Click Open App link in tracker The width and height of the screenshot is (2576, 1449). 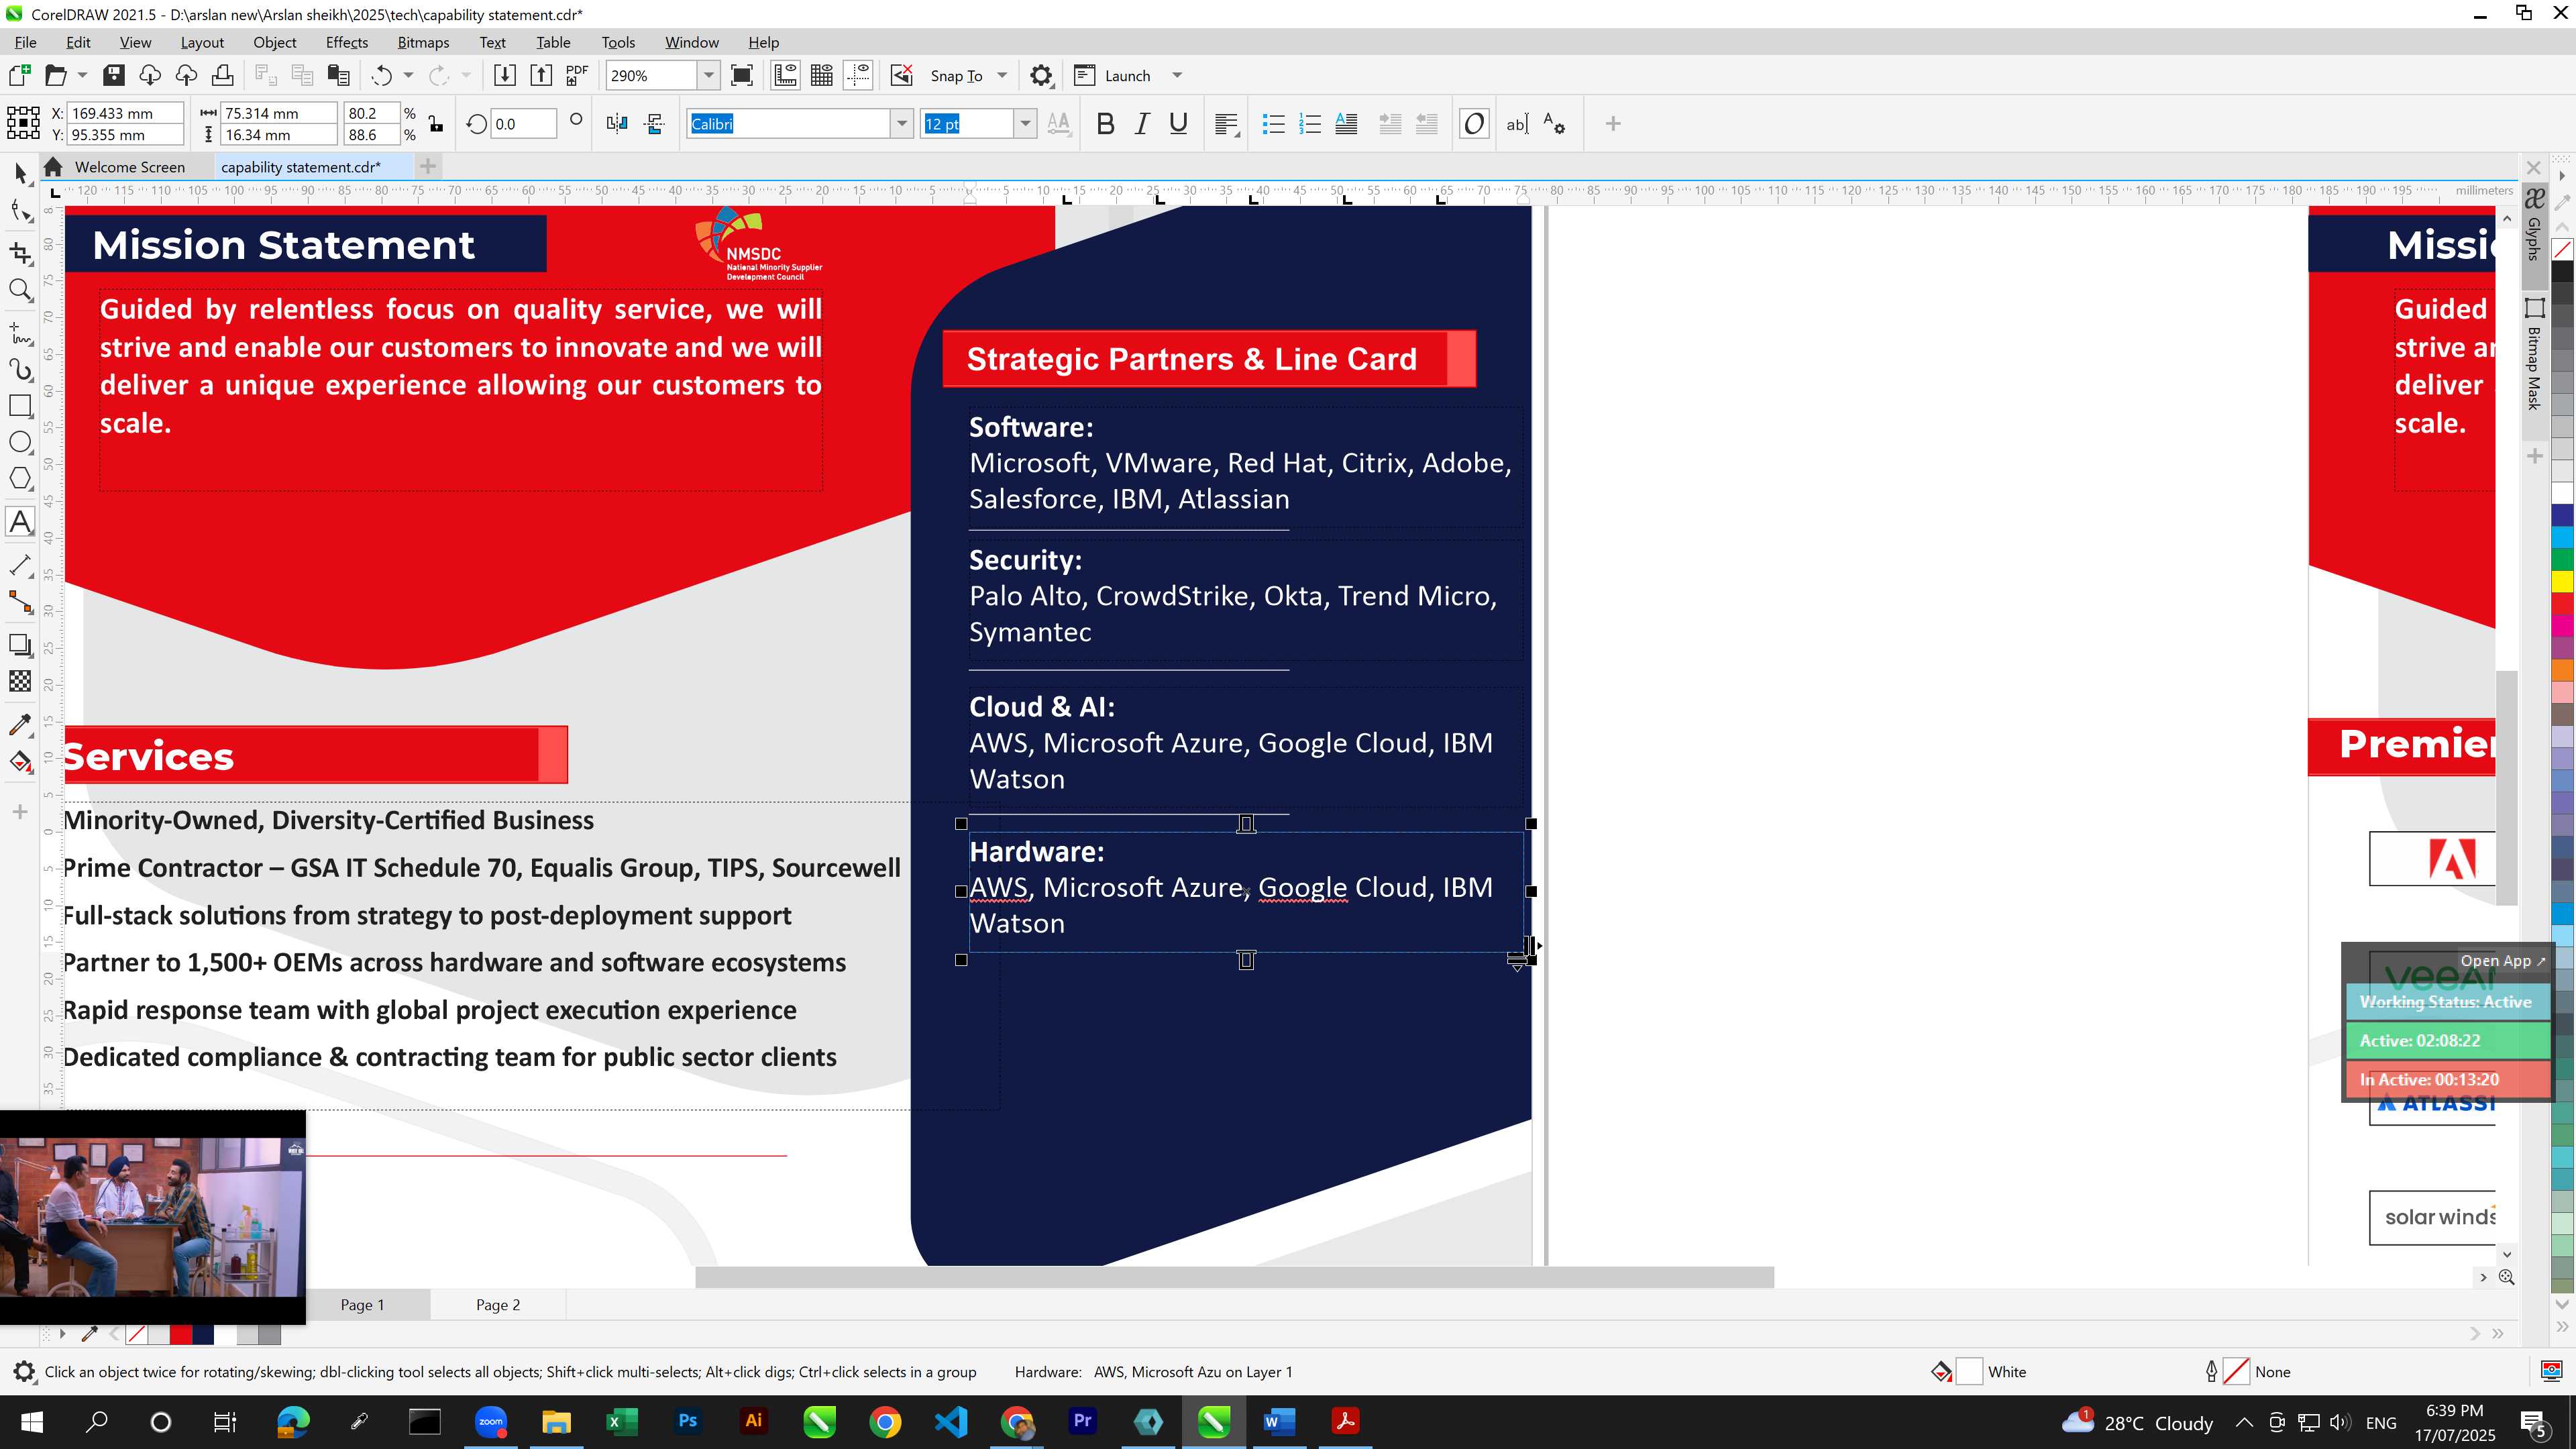(x=2503, y=960)
